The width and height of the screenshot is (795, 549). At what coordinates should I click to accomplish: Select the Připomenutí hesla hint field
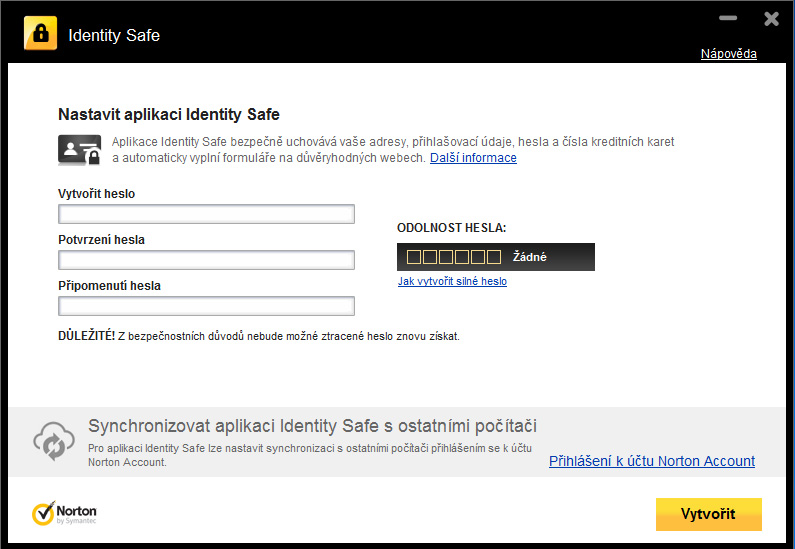[x=207, y=306]
